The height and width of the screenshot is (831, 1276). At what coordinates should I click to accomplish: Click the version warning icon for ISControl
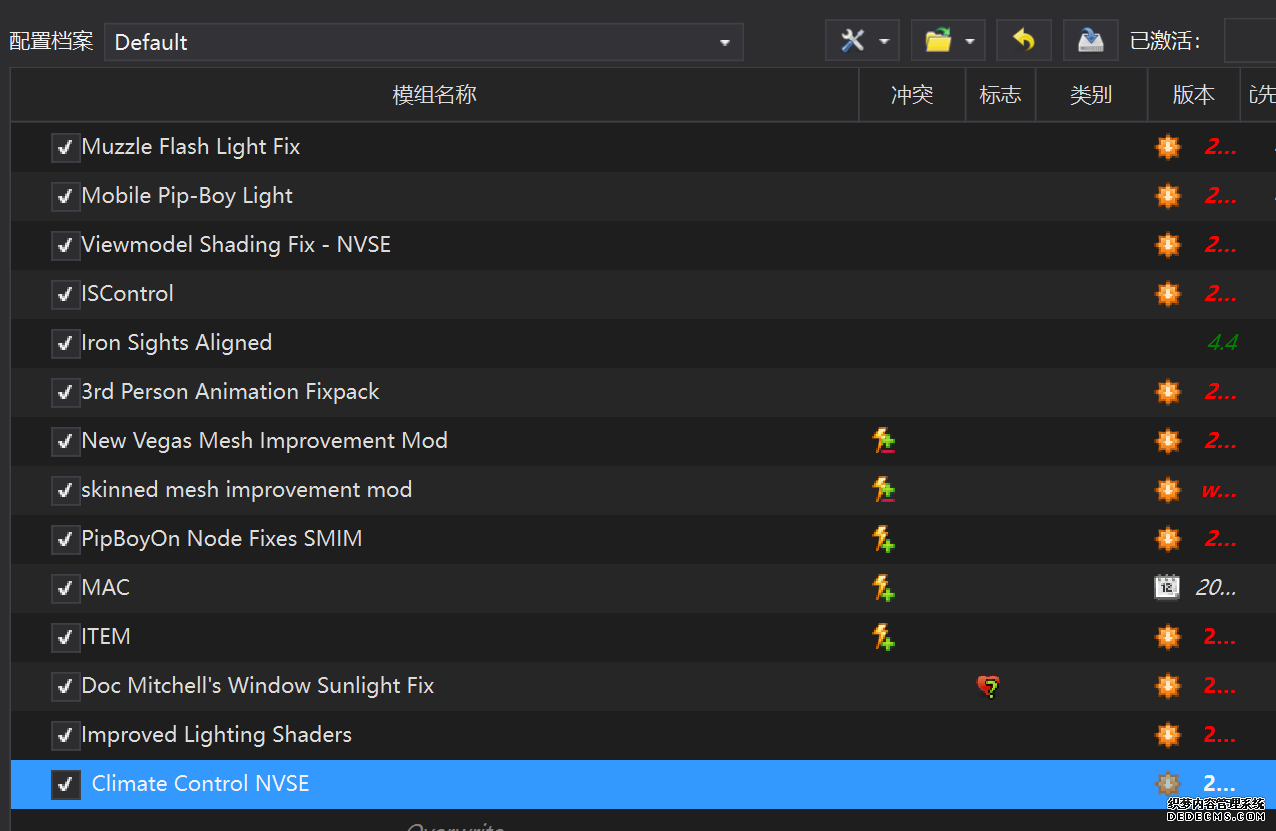tap(1167, 294)
